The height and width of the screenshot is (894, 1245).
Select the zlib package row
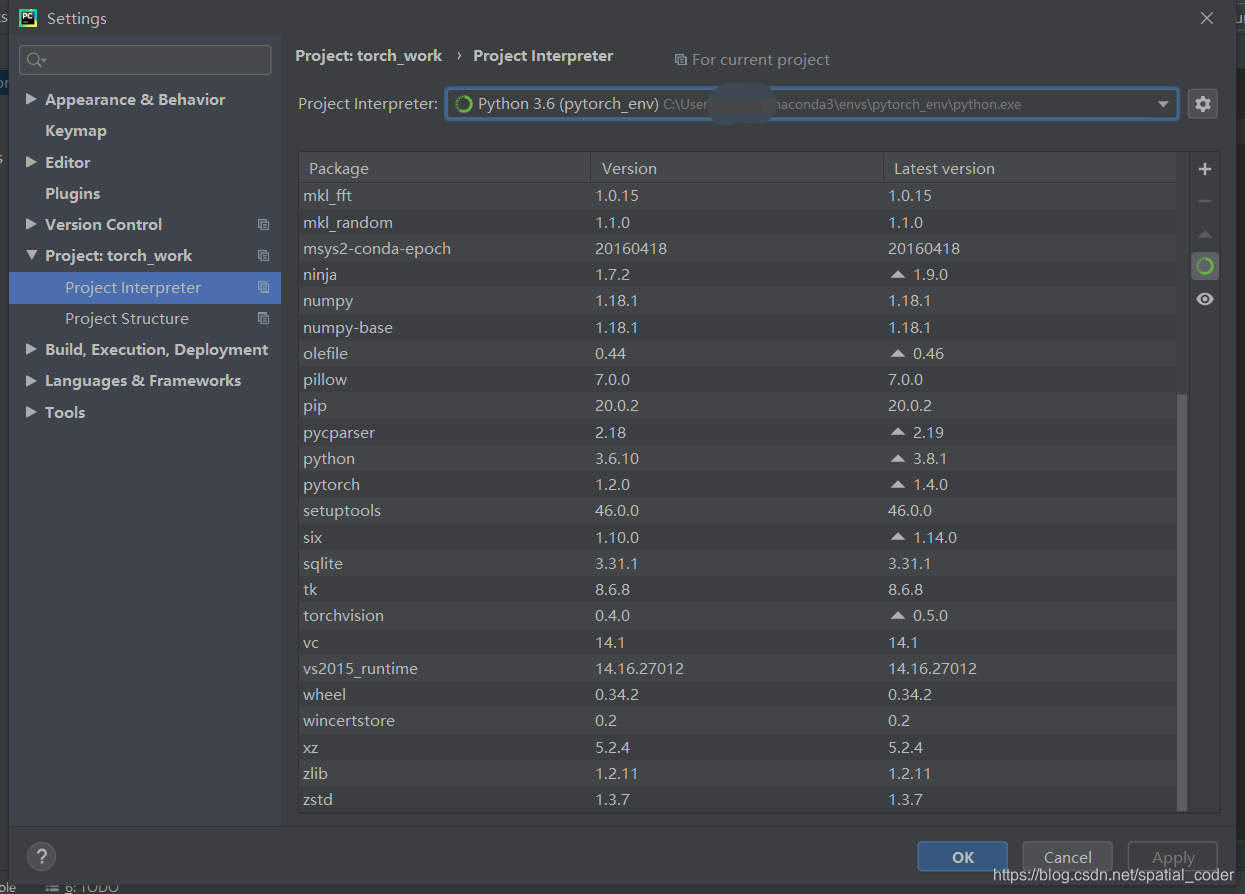[738, 774]
